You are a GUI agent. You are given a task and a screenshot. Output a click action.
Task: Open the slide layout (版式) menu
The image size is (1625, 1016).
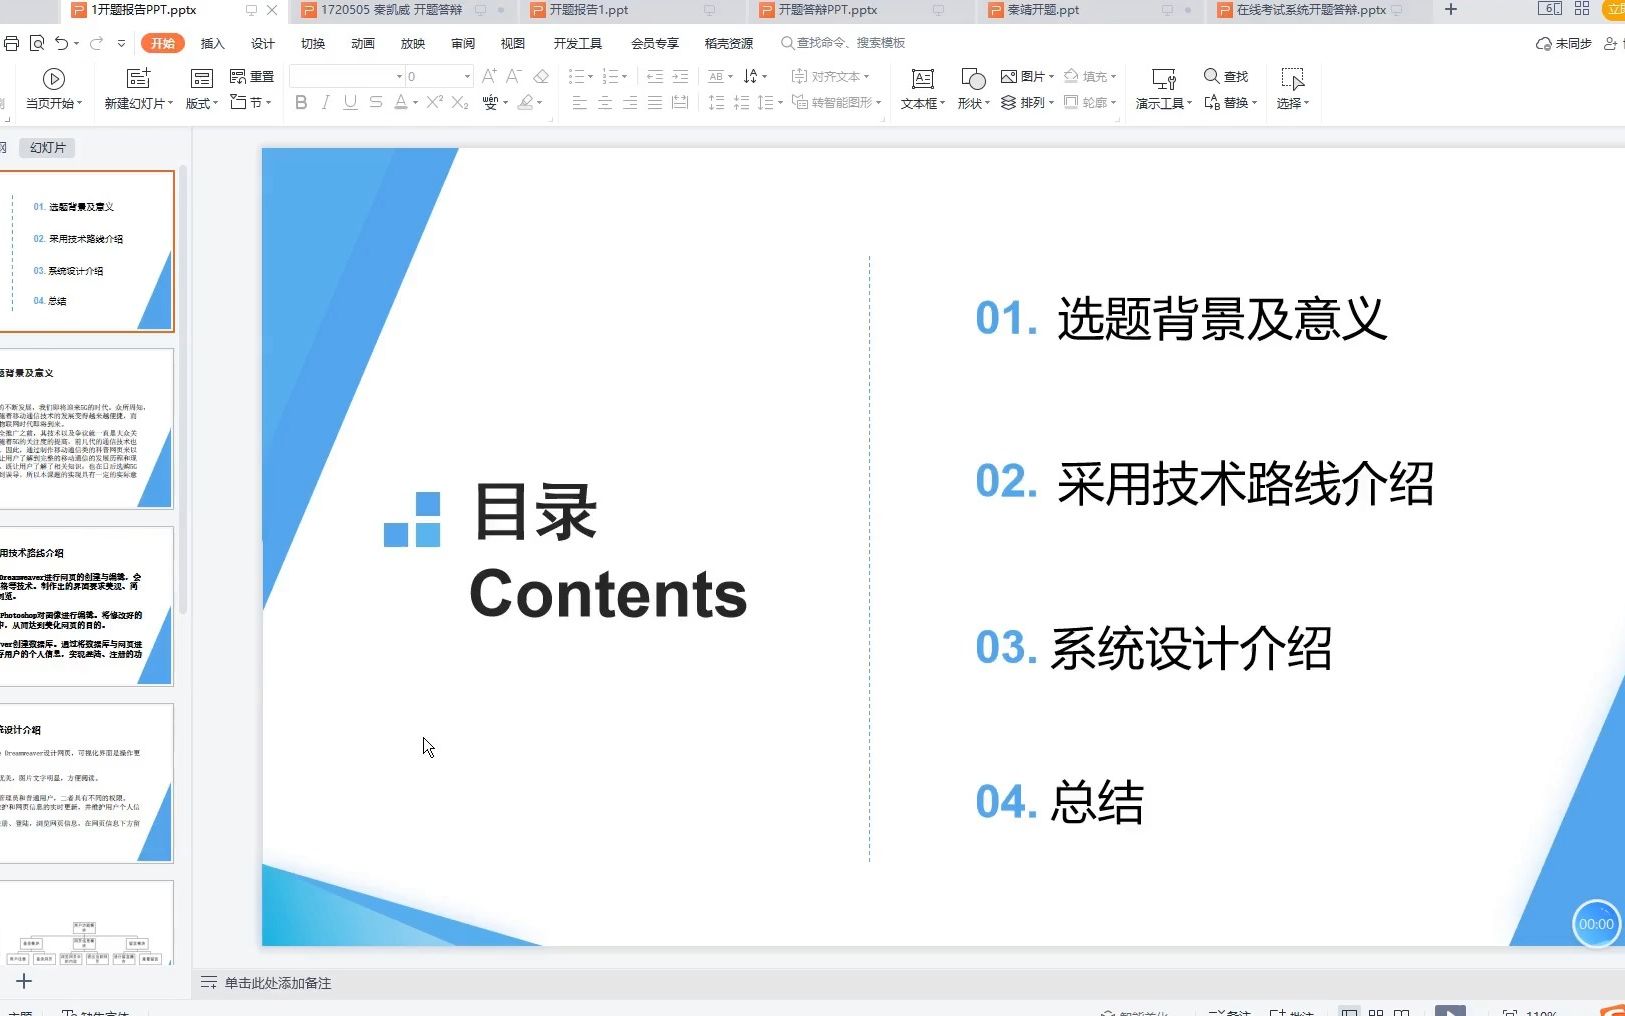[201, 89]
